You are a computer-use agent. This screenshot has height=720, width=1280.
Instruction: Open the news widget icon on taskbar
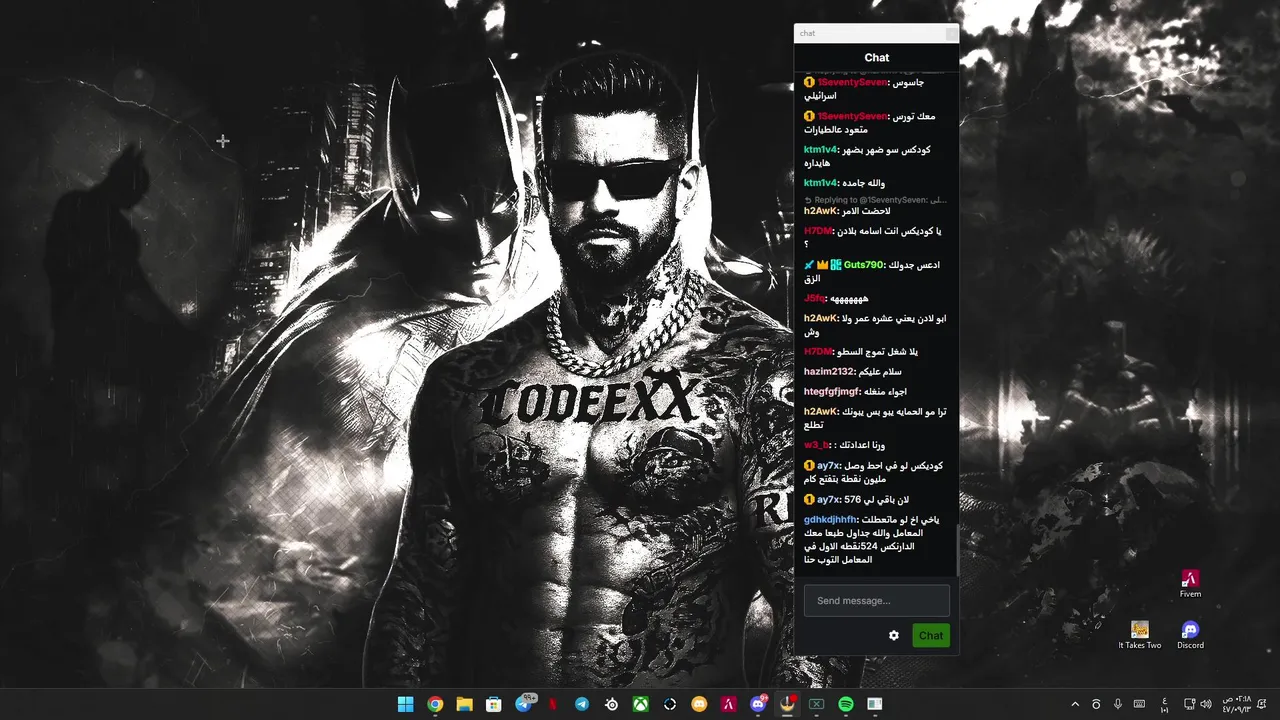point(875,704)
